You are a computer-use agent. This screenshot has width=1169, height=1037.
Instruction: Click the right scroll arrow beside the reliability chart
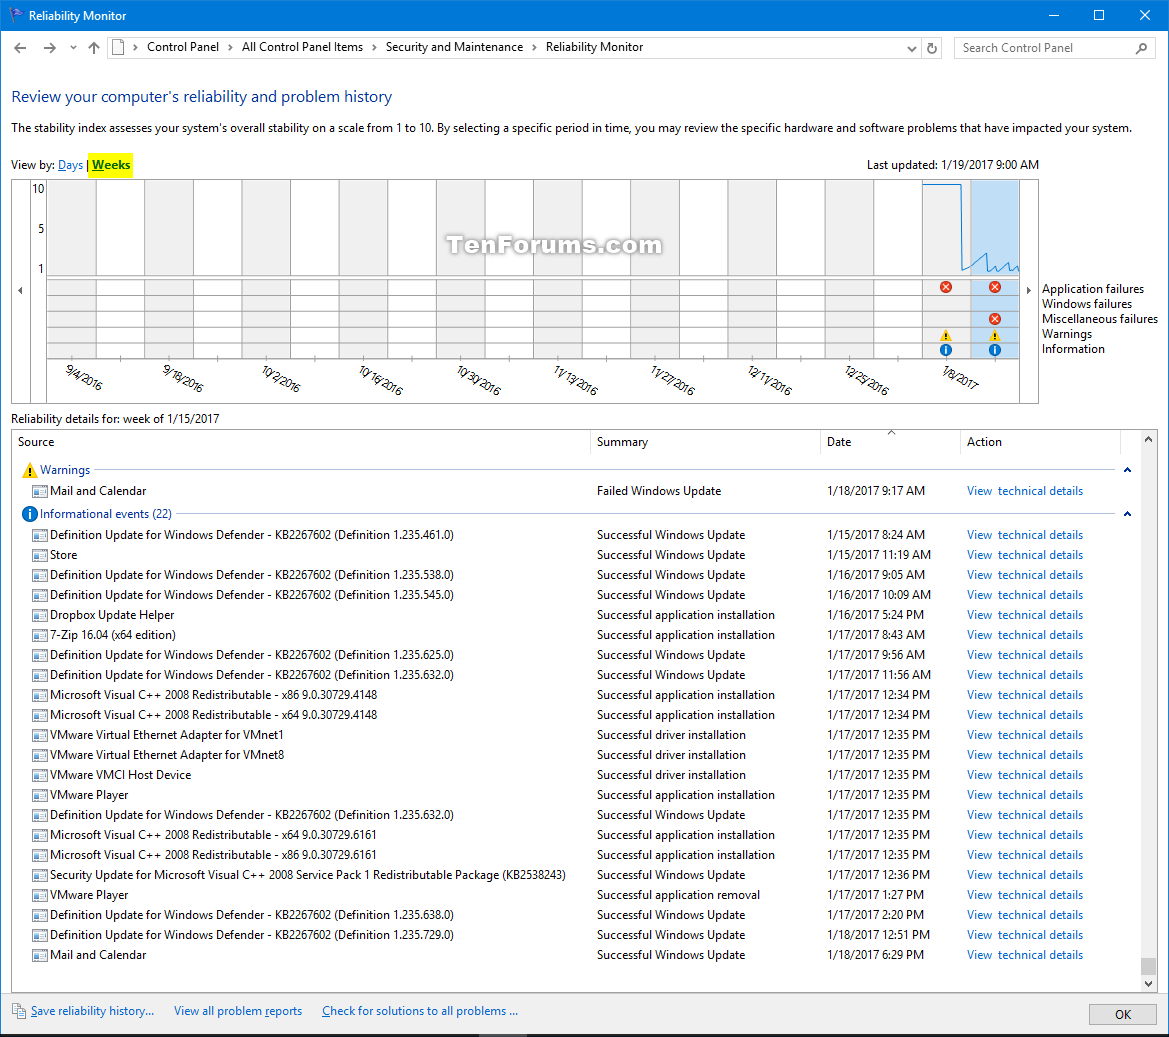coord(1029,289)
